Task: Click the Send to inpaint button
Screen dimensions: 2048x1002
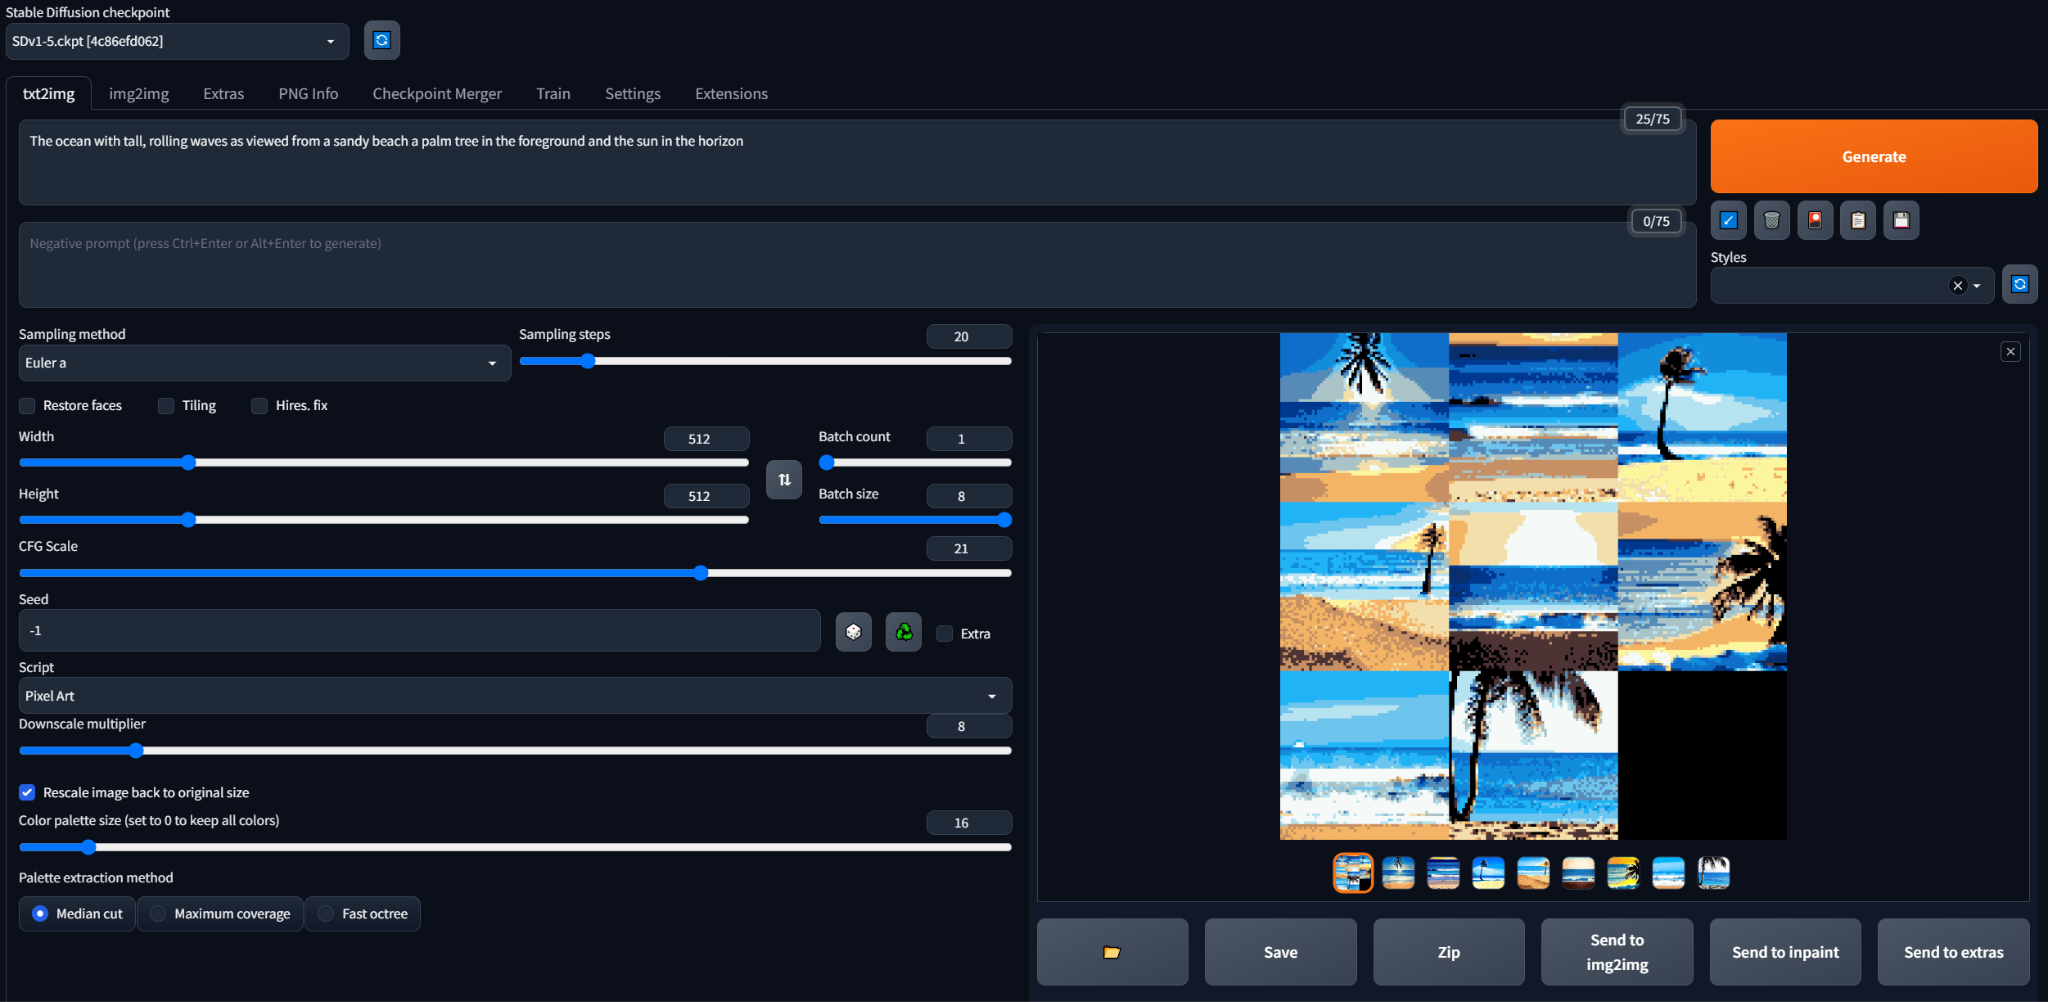Action: tap(1785, 952)
